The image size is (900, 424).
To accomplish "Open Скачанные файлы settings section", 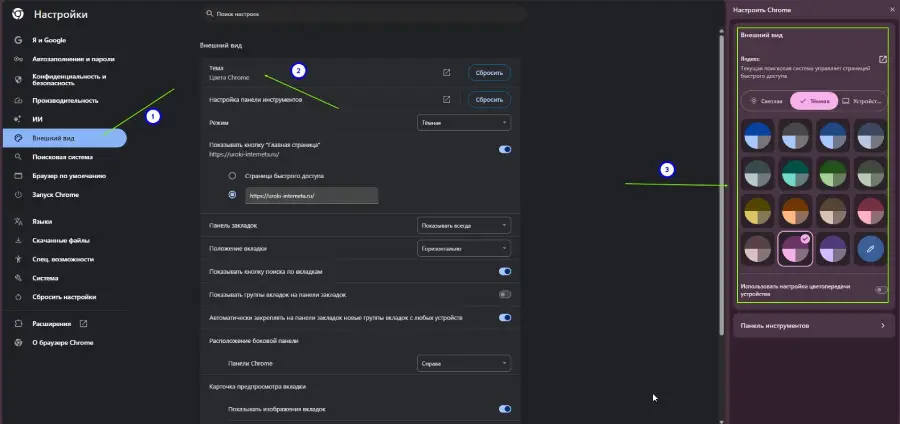I will [x=64, y=240].
